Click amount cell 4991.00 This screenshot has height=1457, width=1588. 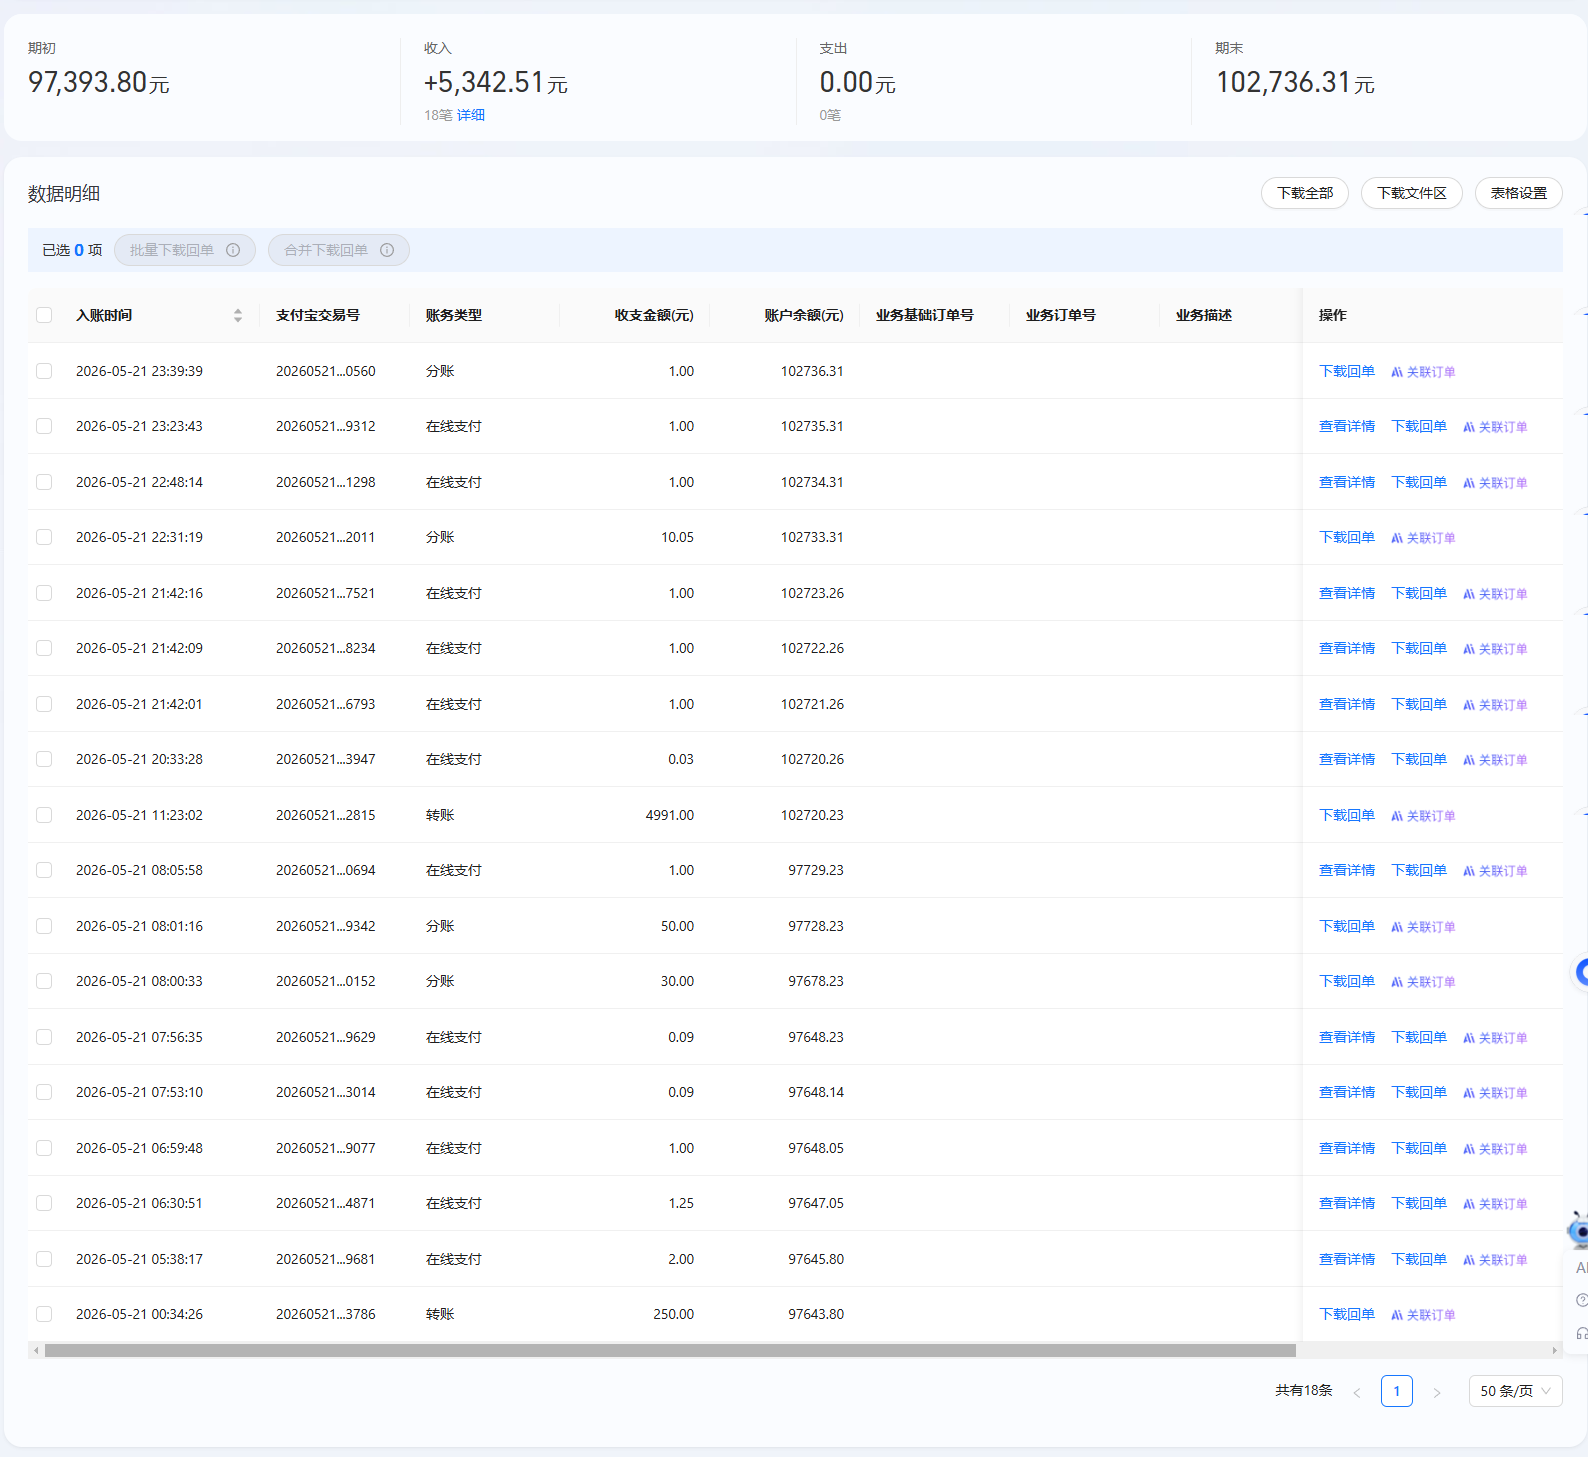pyautogui.click(x=670, y=815)
